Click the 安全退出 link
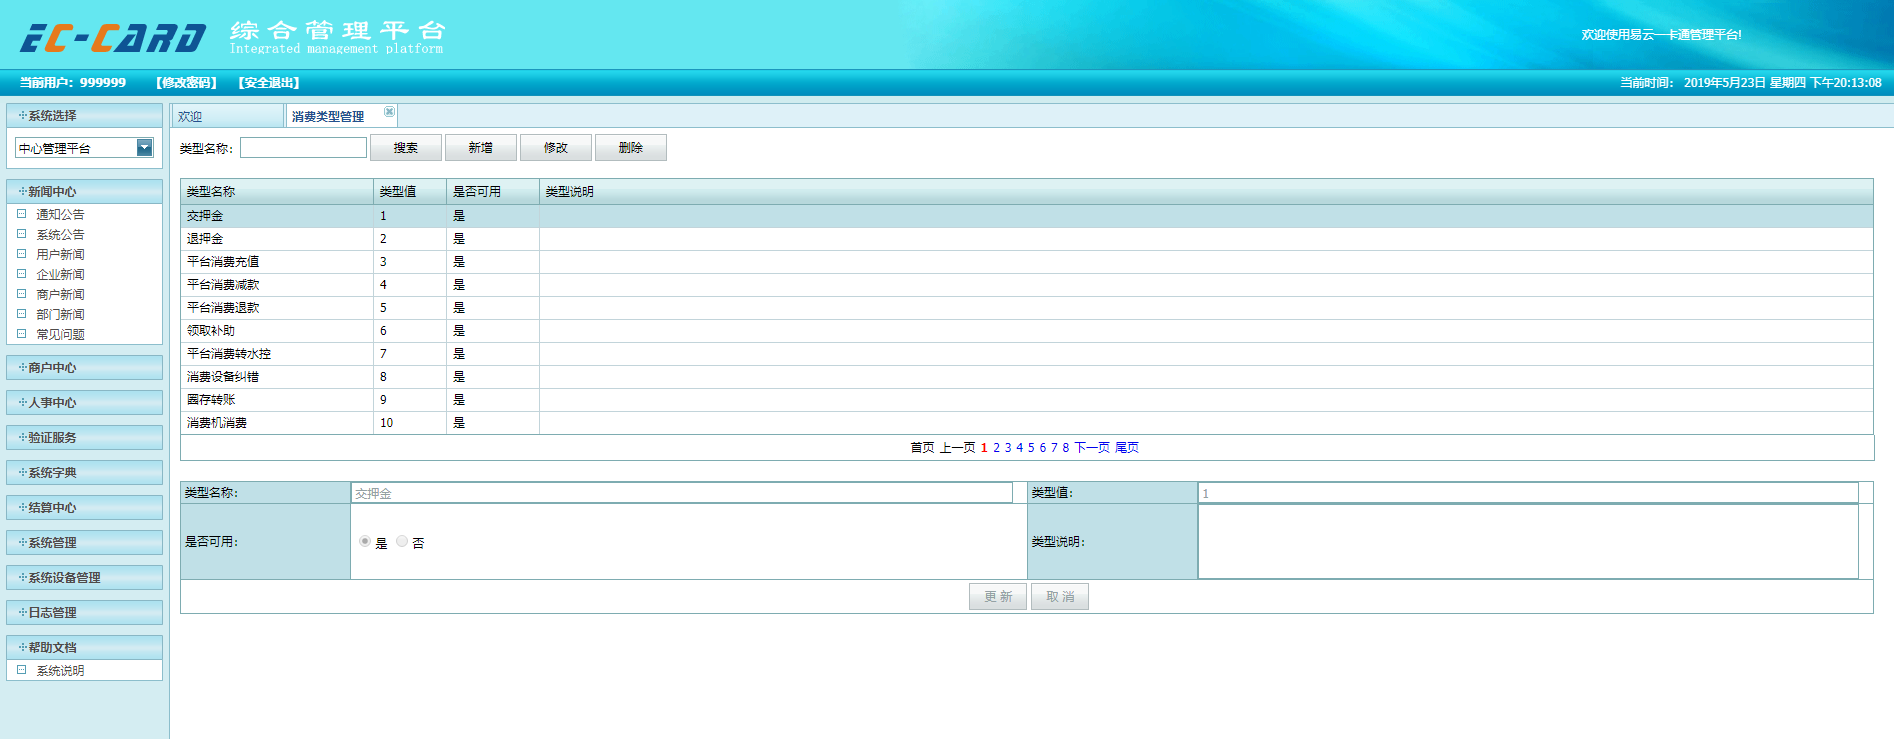Image resolution: width=1894 pixels, height=739 pixels. 269,83
